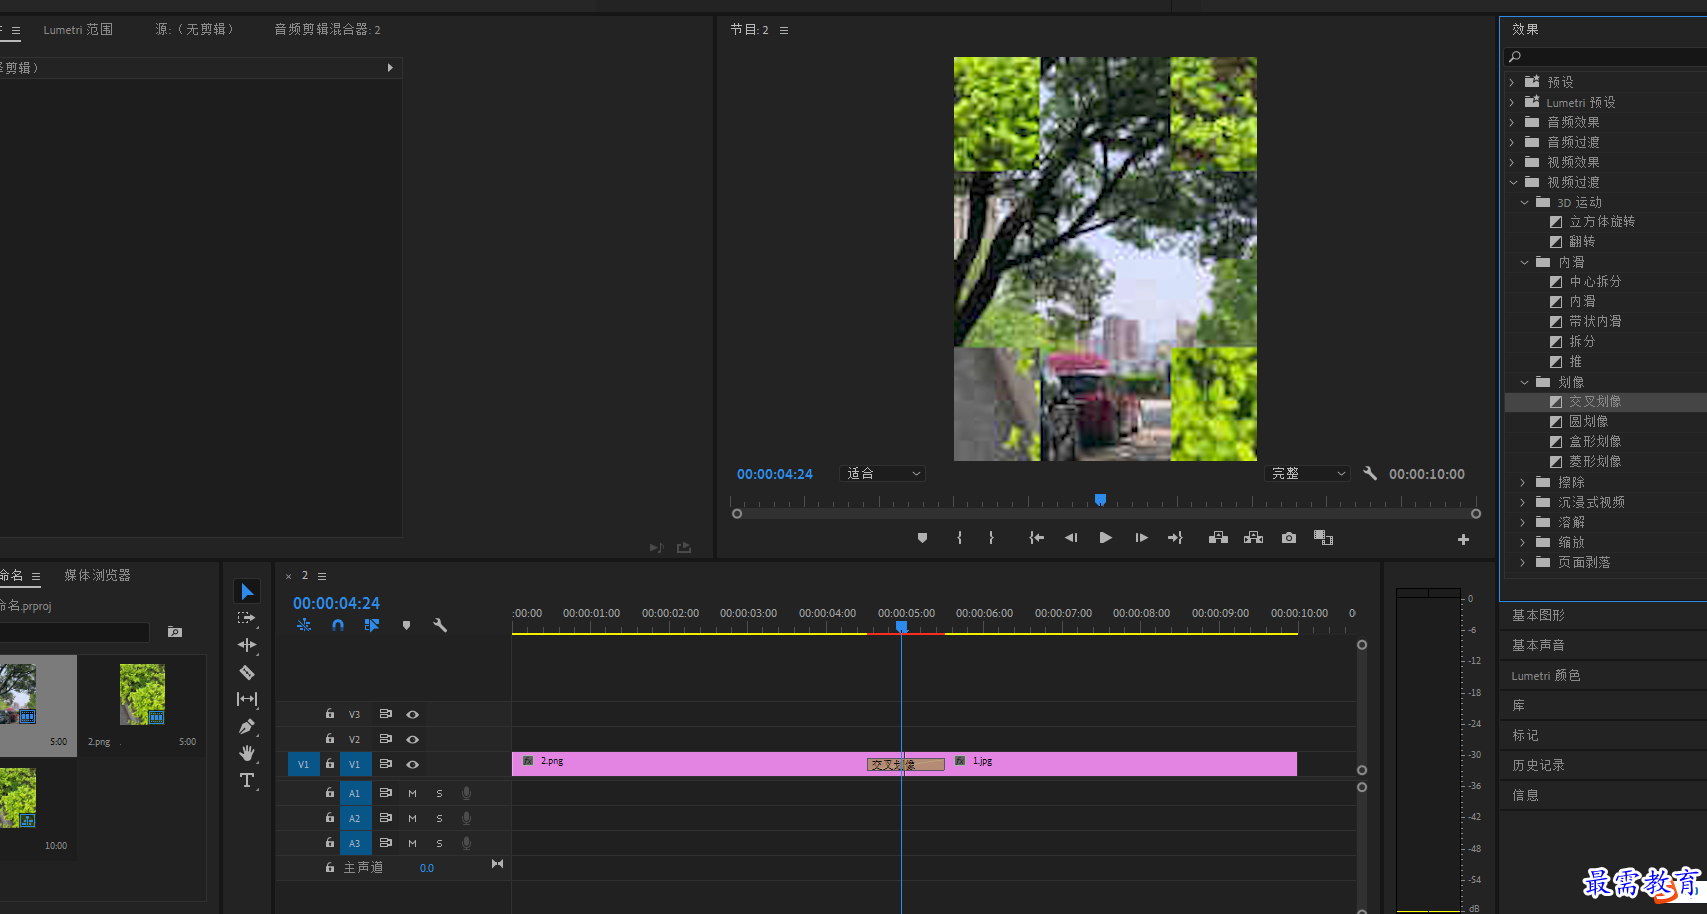Image resolution: width=1707 pixels, height=914 pixels.
Task: Mute audio track A1
Action: 412,793
